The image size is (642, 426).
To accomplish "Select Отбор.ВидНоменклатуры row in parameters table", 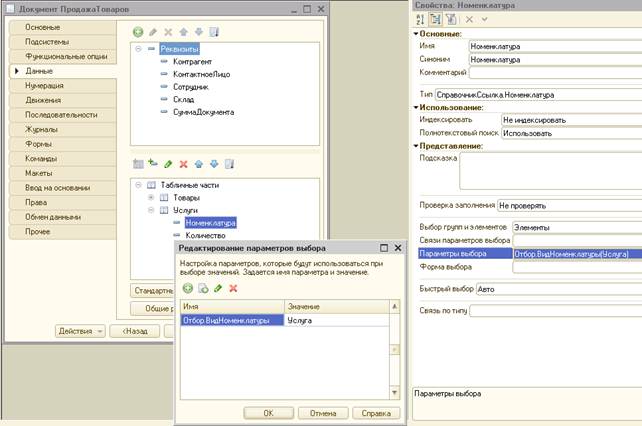I will [x=232, y=320].
